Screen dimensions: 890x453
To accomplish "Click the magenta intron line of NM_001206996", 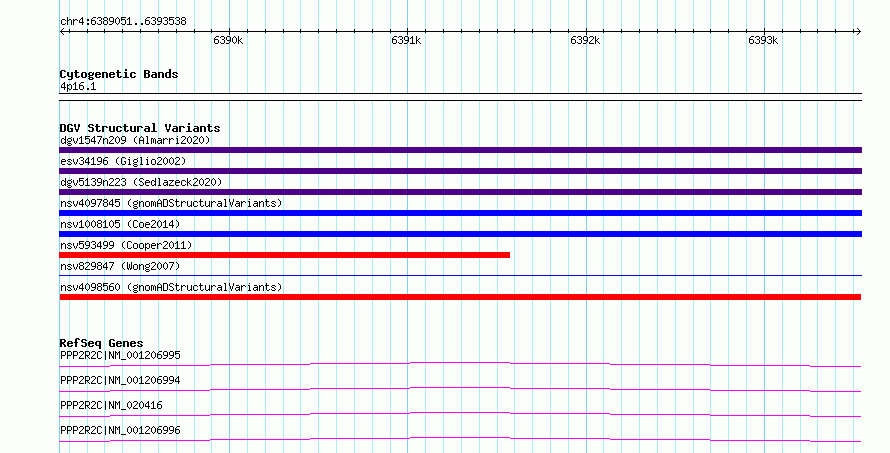I will pyautogui.click(x=460, y=438).
